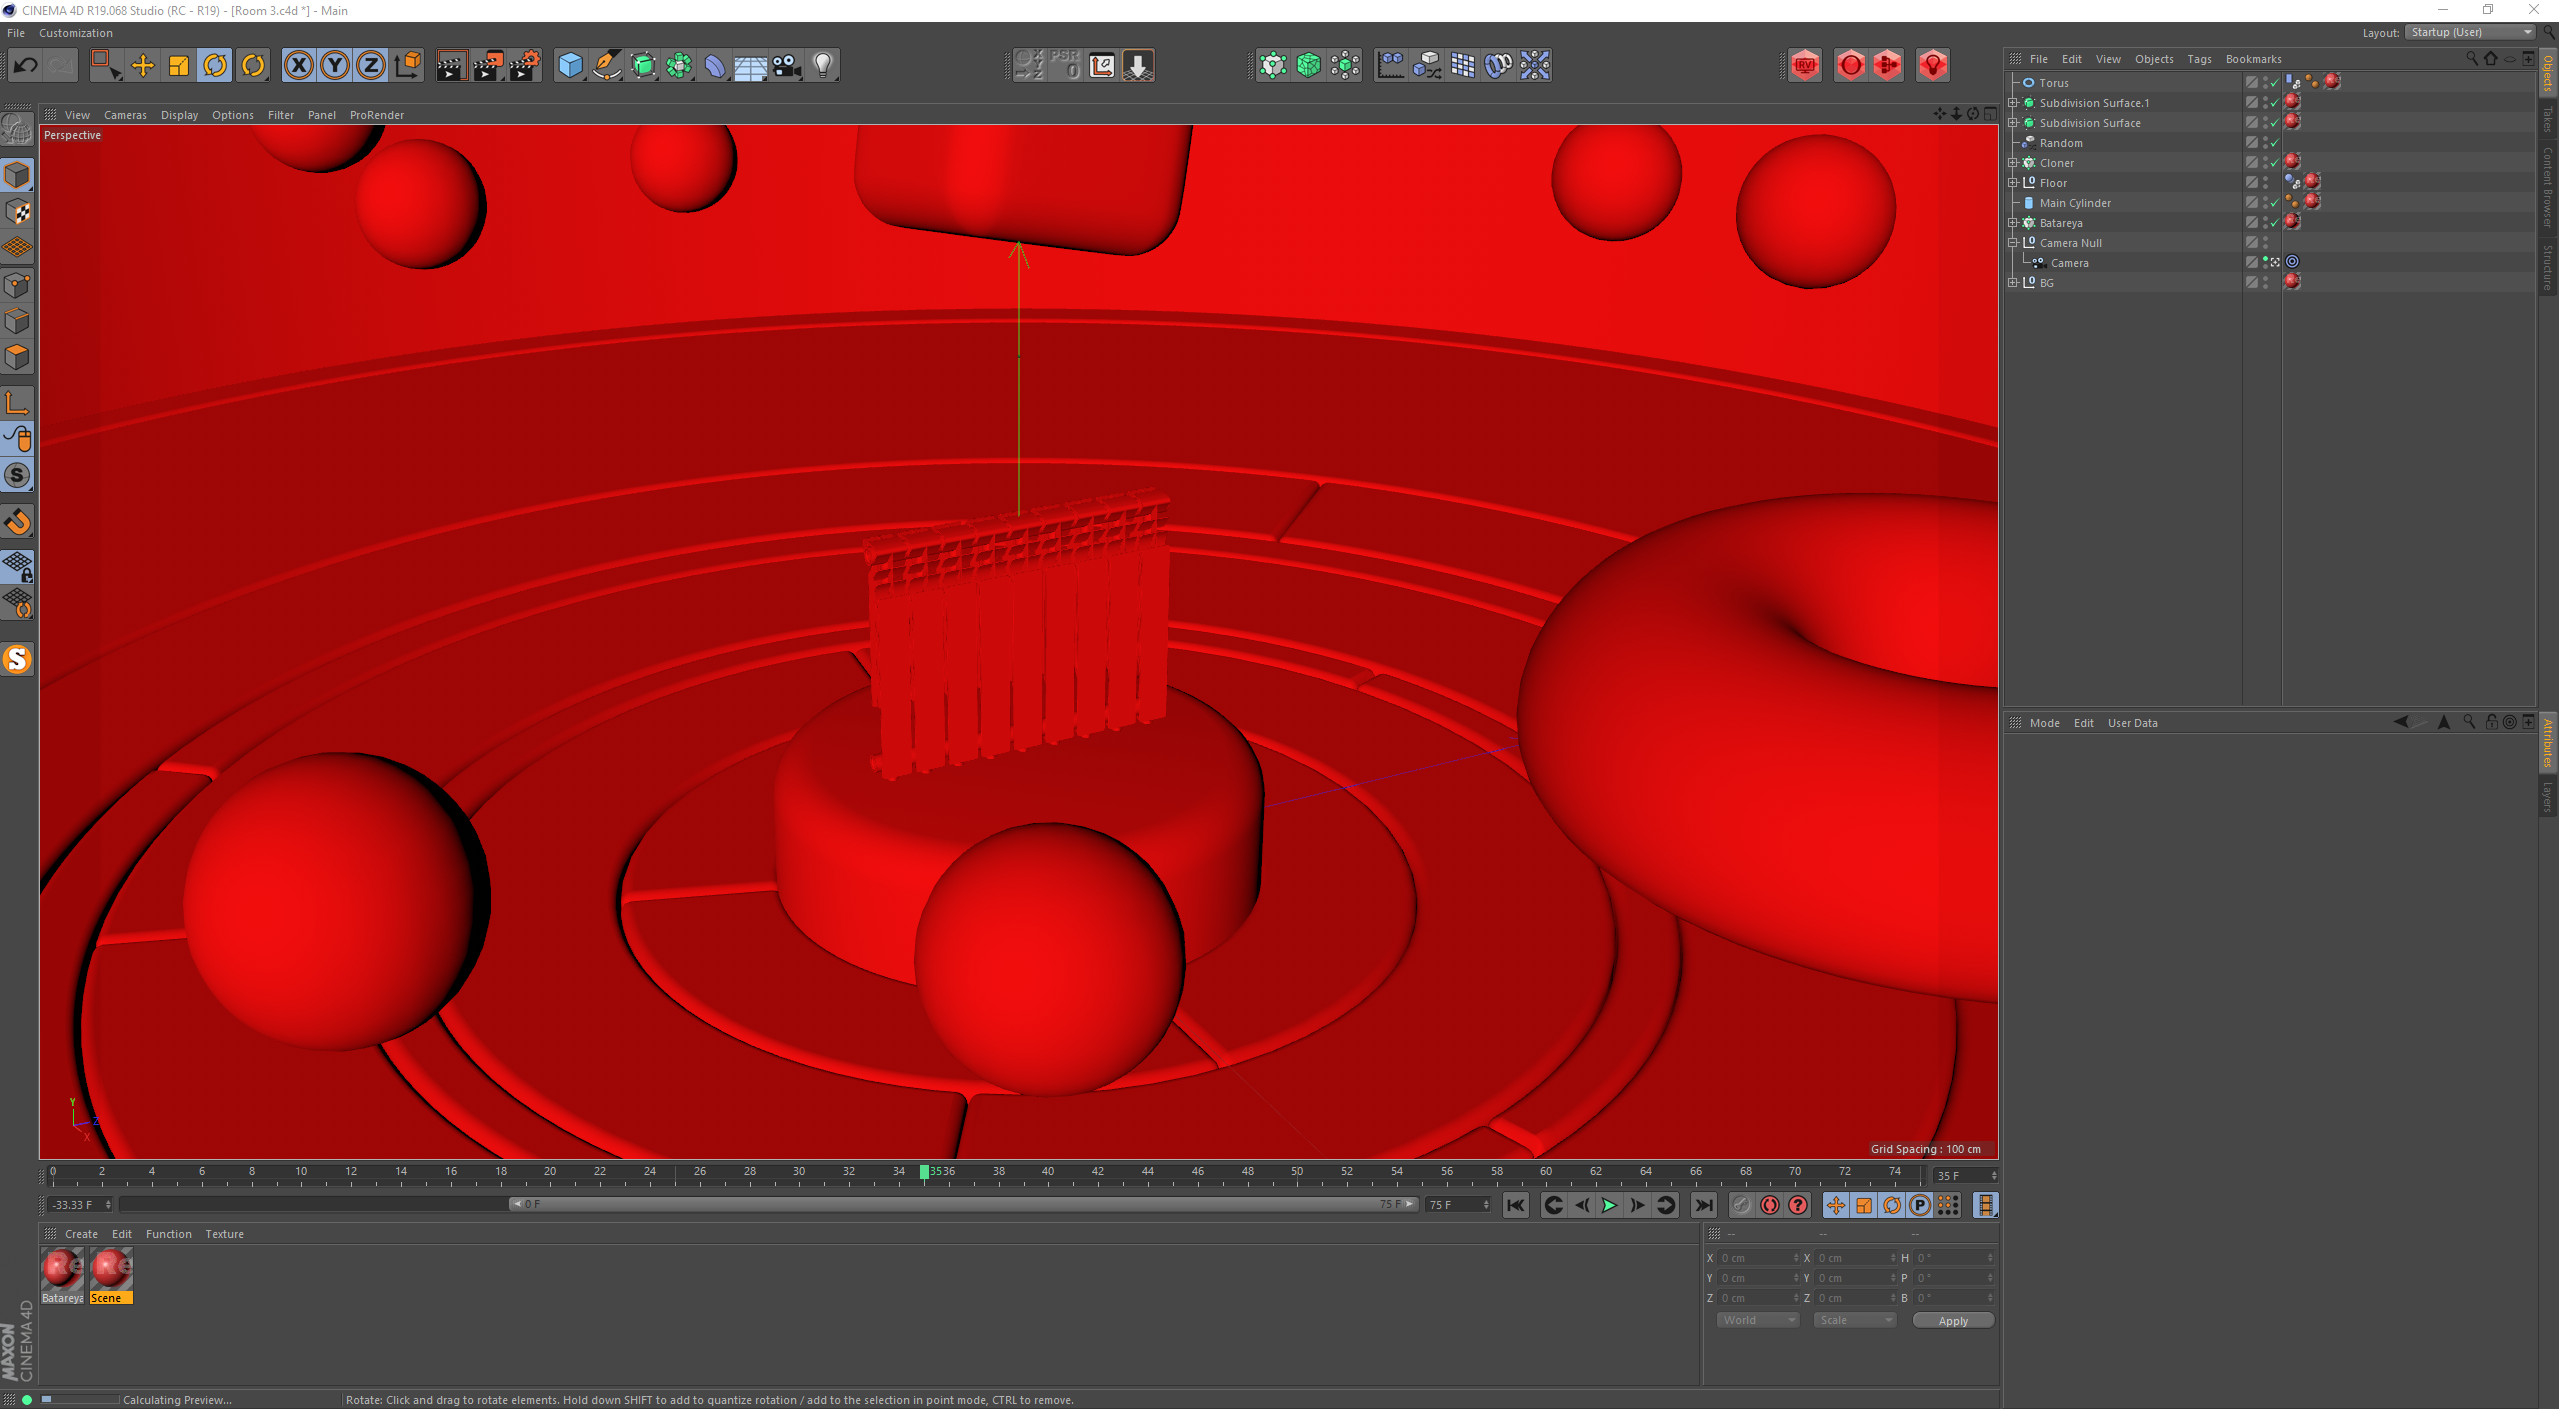
Task: Expand the Batareya object
Action: click(2013, 223)
